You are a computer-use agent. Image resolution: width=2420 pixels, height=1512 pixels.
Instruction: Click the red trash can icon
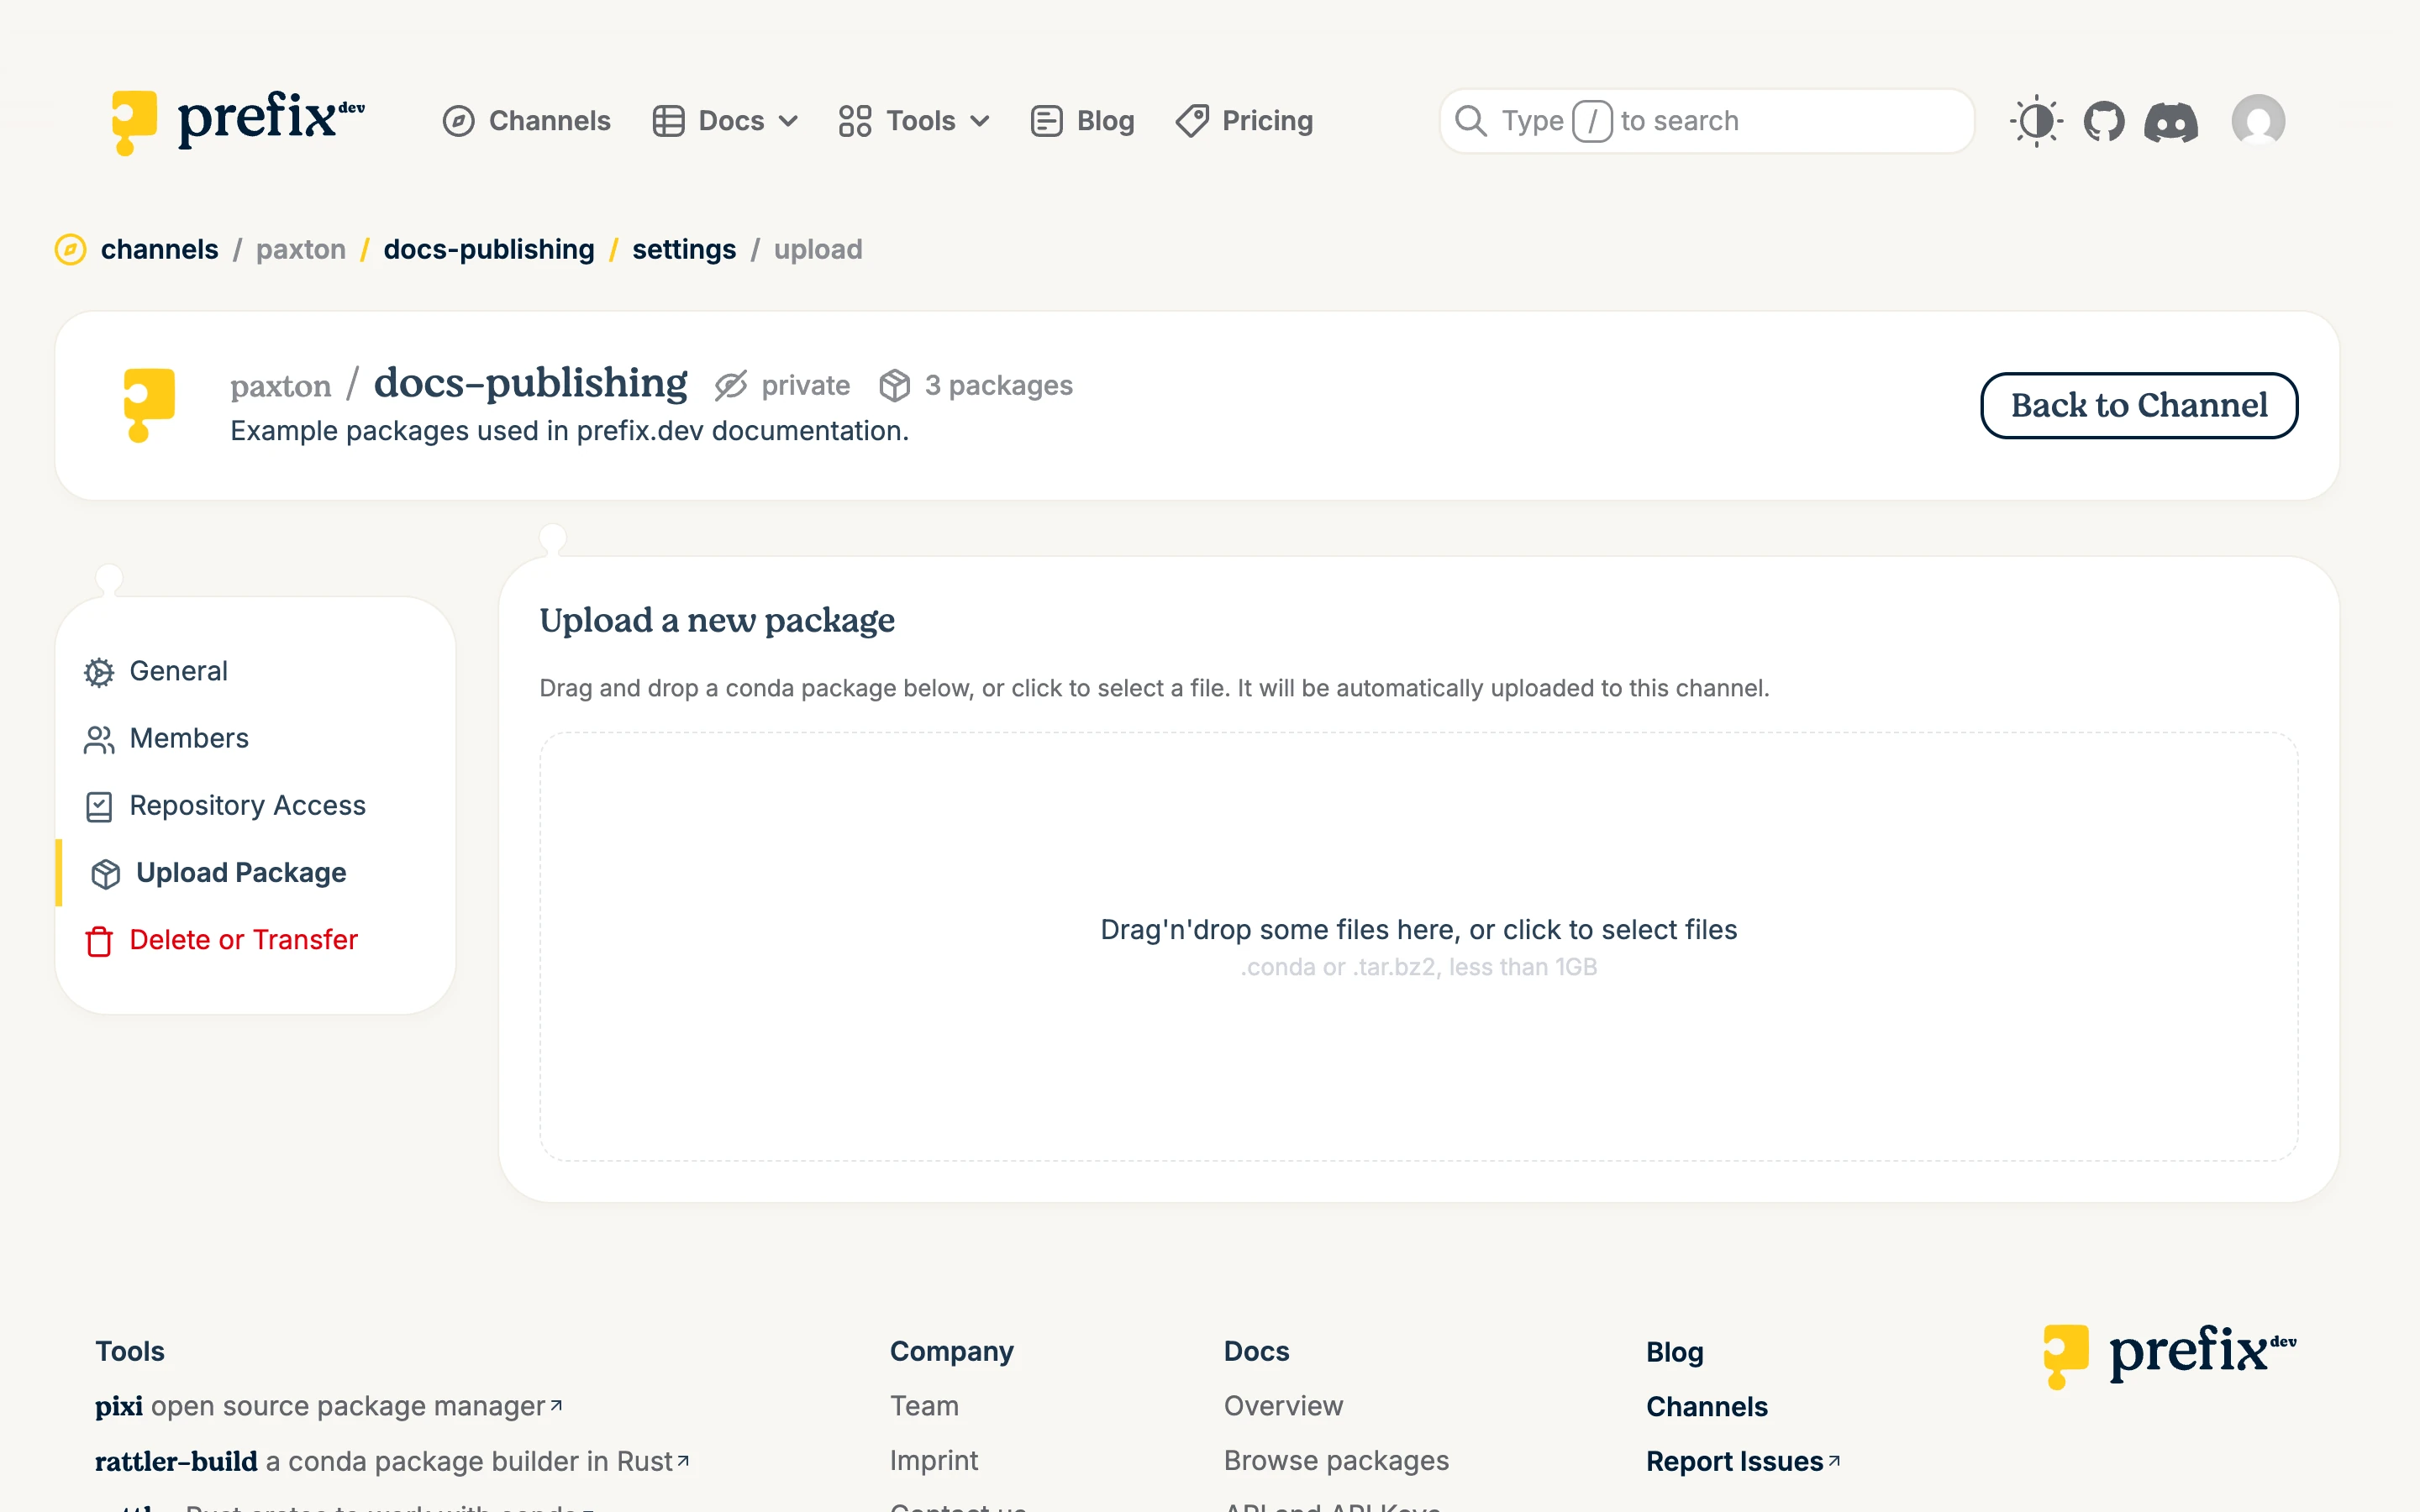tap(99, 941)
